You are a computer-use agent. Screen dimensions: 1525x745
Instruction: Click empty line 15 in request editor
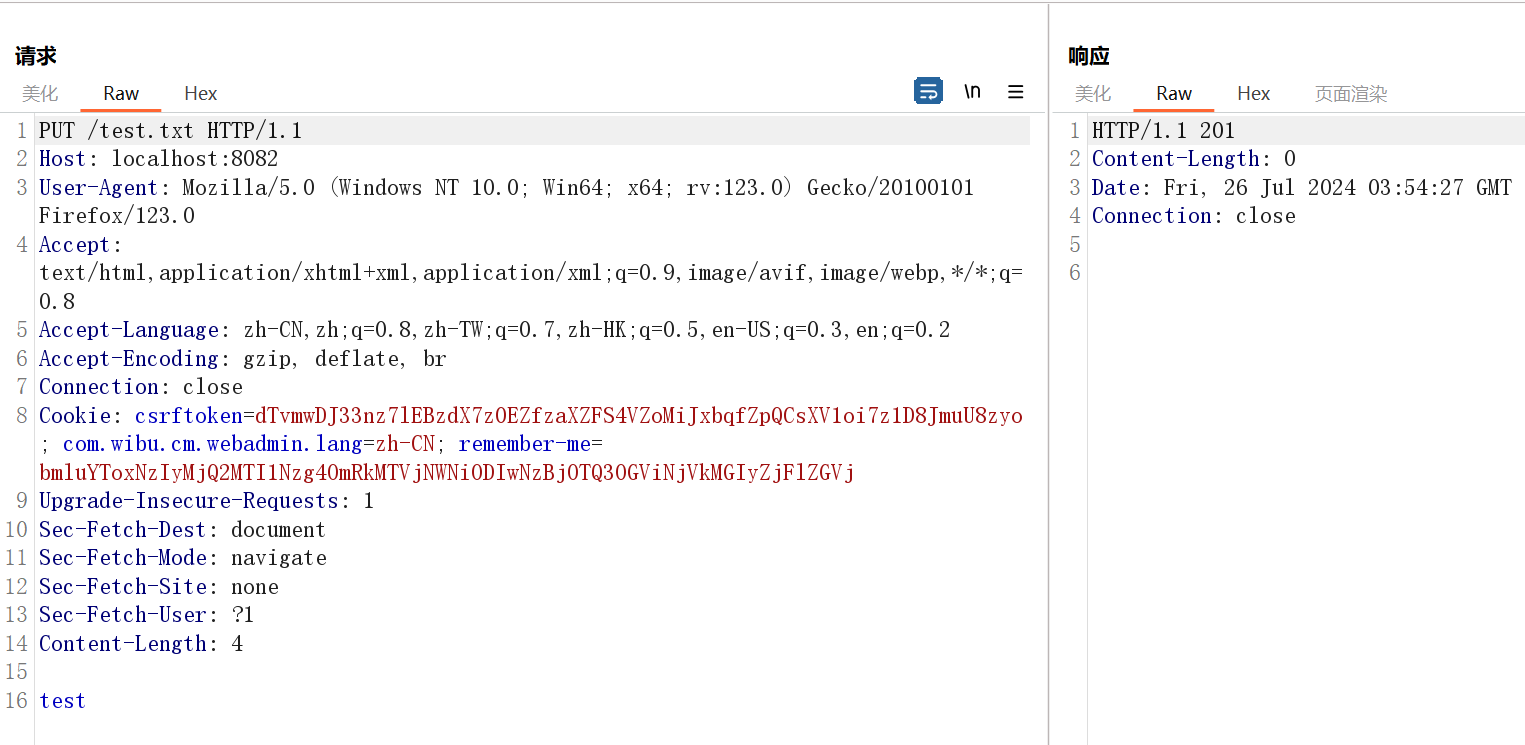[x=534, y=671]
